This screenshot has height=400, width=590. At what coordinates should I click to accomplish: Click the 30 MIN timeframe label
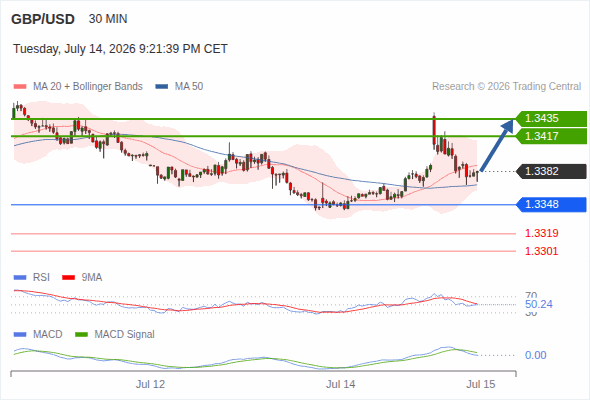click(108, 19)
